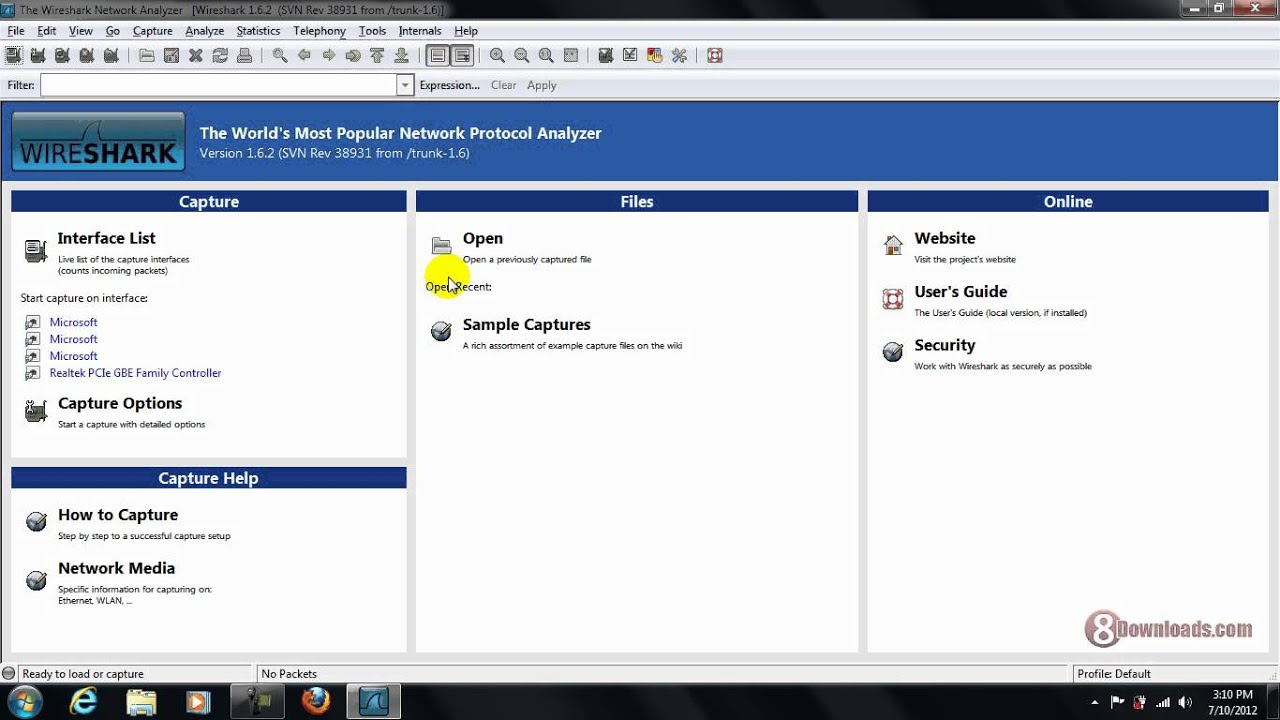Open Sample Captures link

(527, 325)
